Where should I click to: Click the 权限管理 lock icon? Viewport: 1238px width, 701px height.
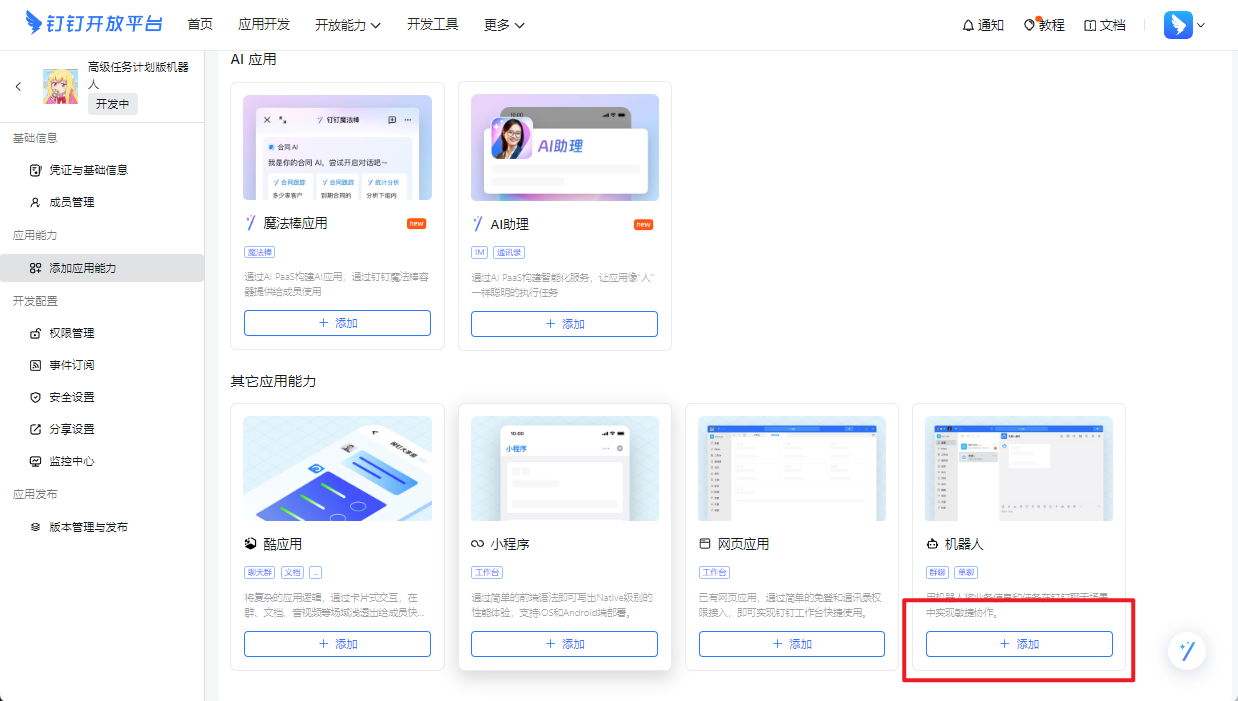[36, 333]
